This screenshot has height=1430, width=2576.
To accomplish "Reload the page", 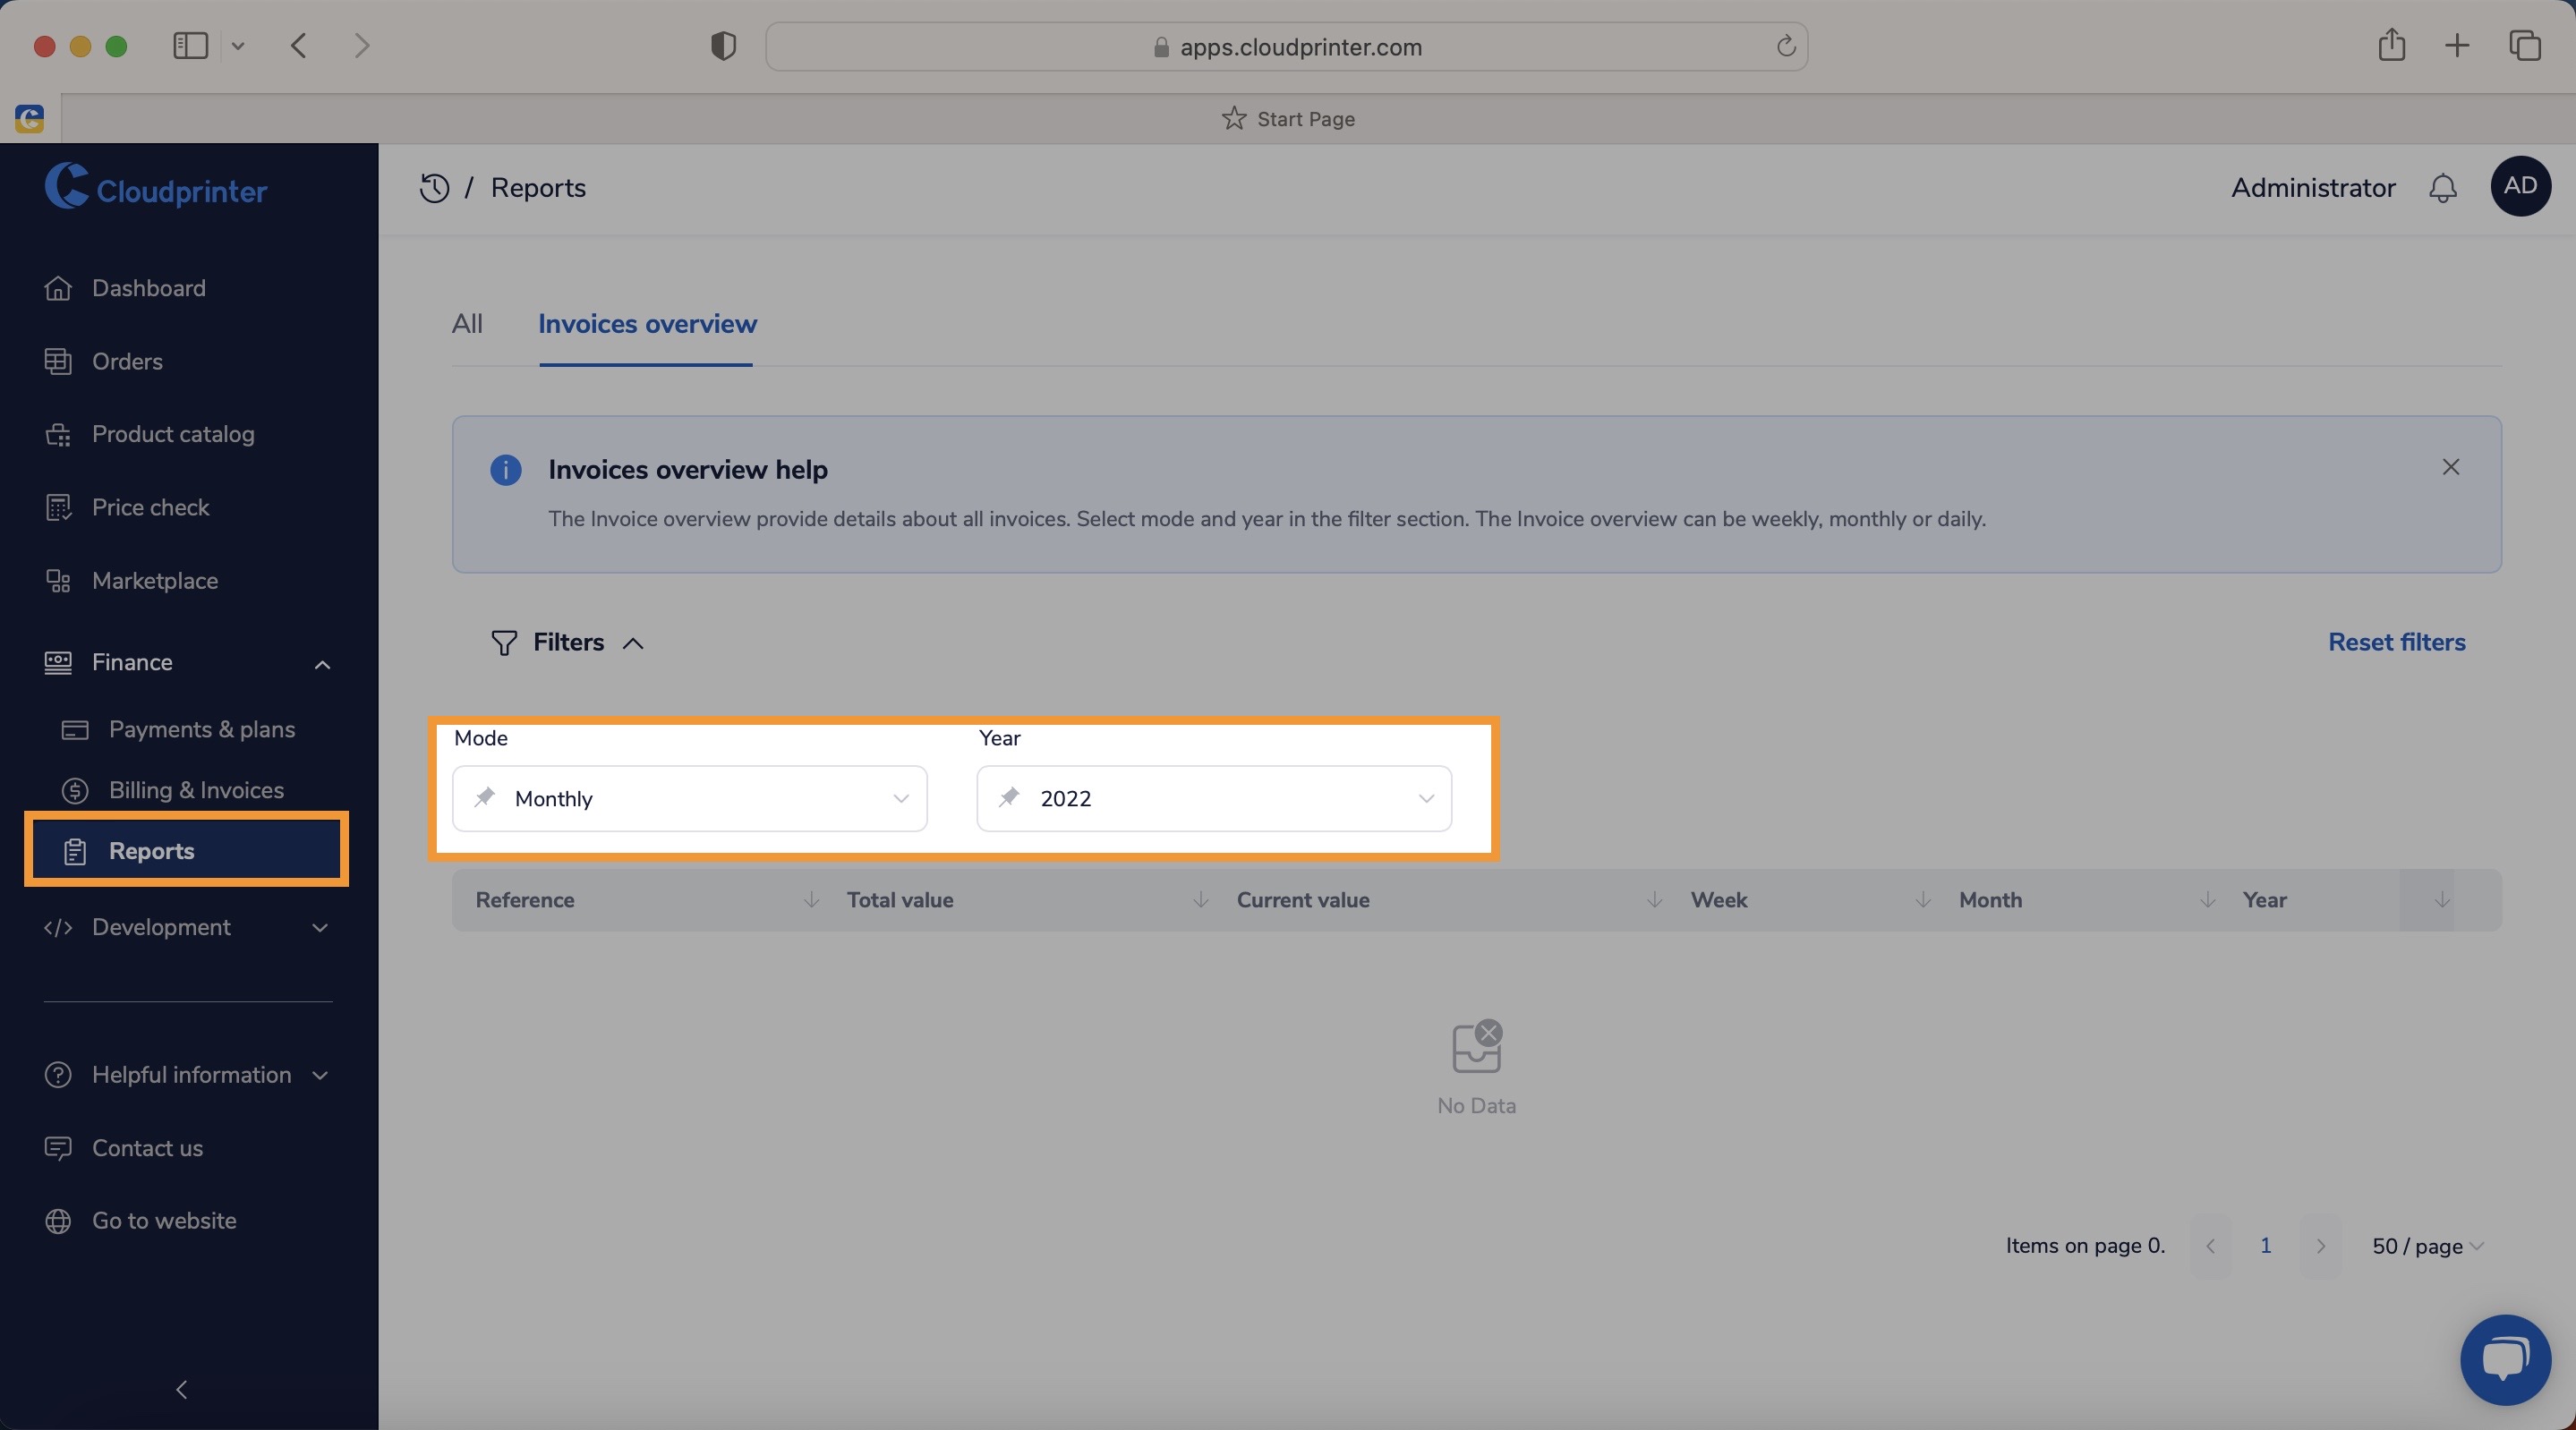I will tap(1786, 46).
